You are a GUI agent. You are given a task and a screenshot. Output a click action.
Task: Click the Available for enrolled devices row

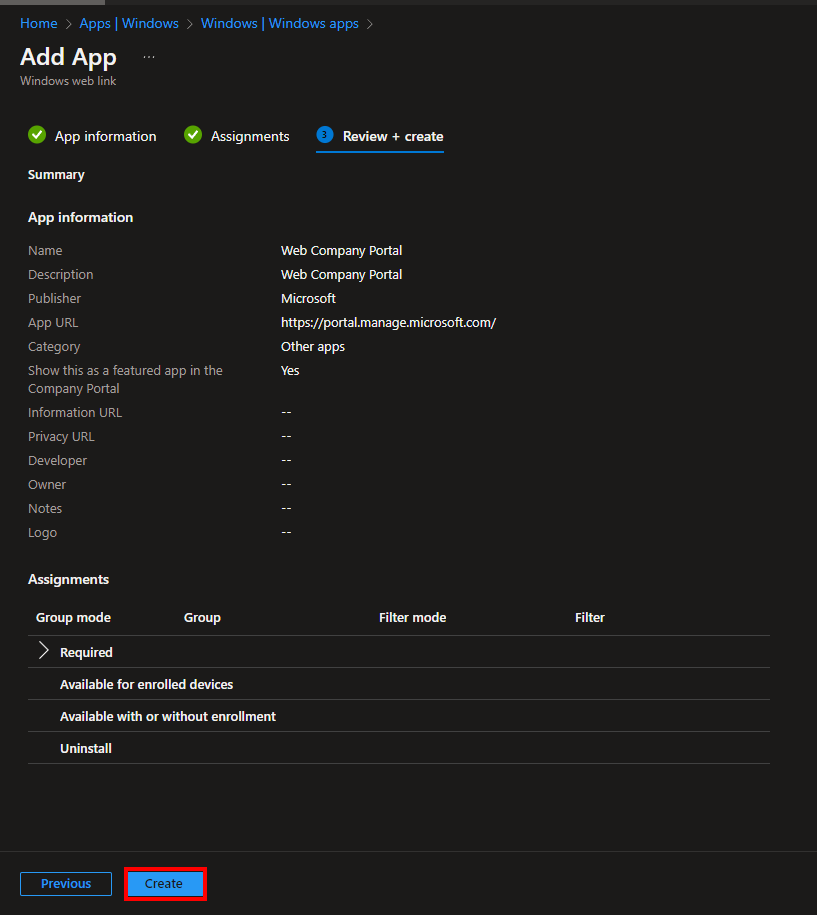(146, 684)
